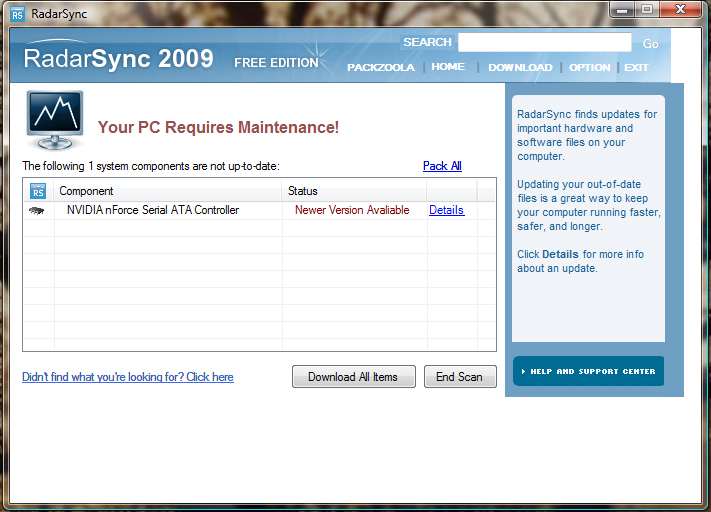Open the PACKZOOLA menu item

[380, 68]
